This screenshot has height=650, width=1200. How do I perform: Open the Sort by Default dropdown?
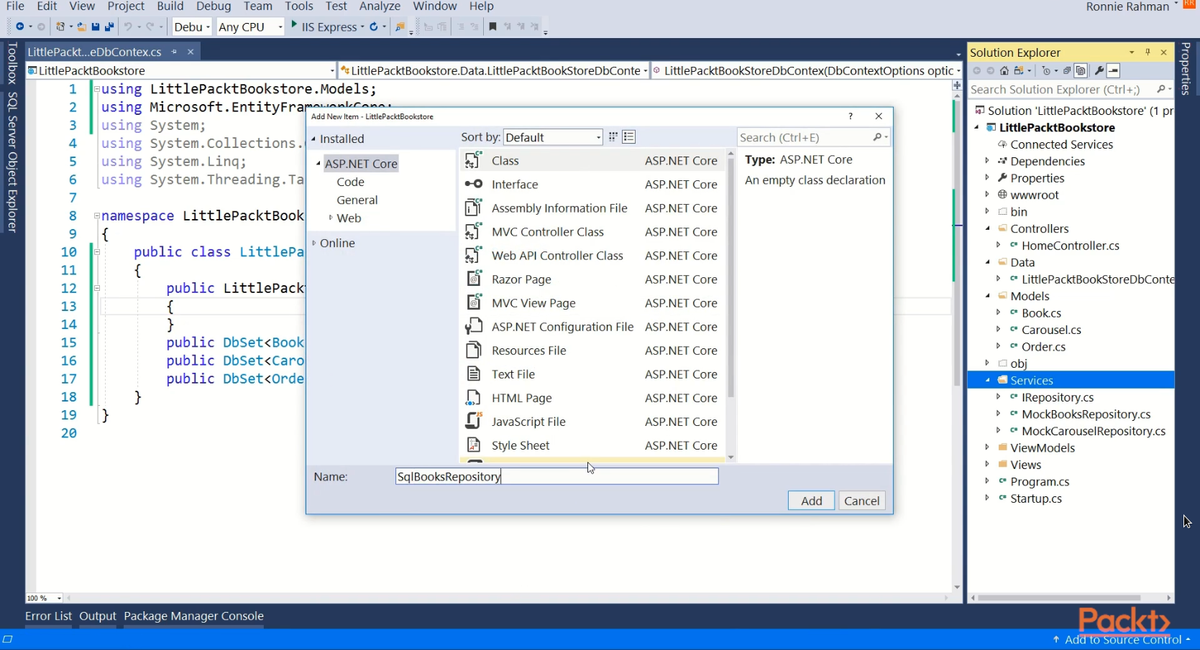coord(553,137)
